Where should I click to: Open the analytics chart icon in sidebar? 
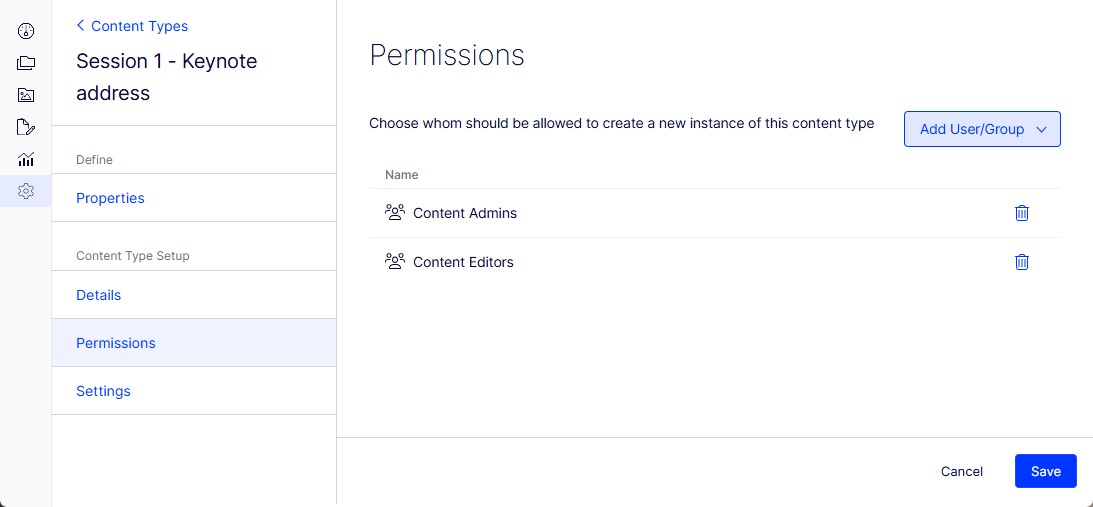26,159
